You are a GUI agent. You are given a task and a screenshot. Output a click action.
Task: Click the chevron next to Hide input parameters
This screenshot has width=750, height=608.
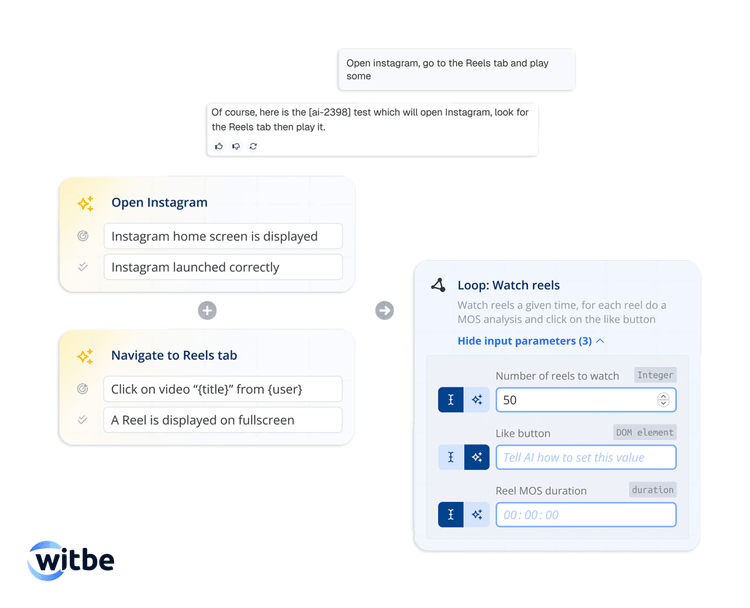click(x=600, y=341)
